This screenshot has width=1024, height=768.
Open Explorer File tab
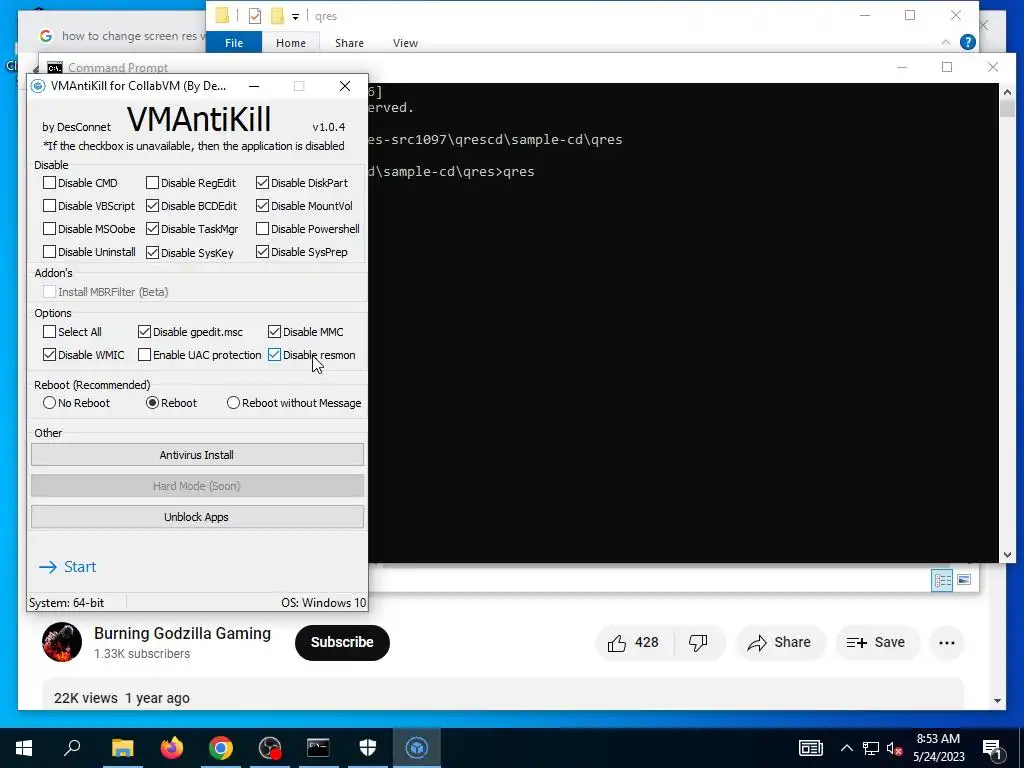click(x=234, y=42)
